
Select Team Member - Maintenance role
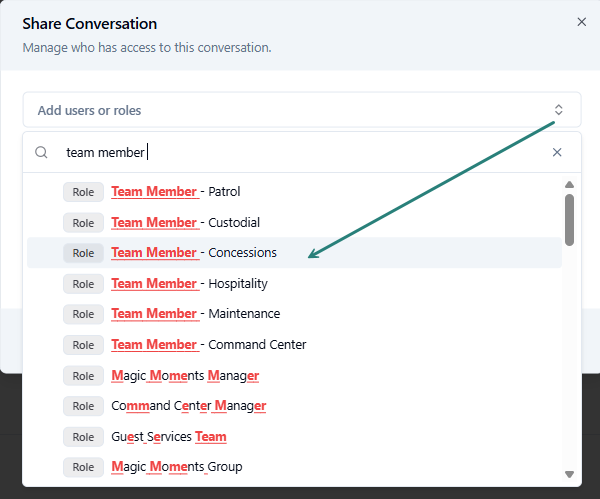(195, 314)
